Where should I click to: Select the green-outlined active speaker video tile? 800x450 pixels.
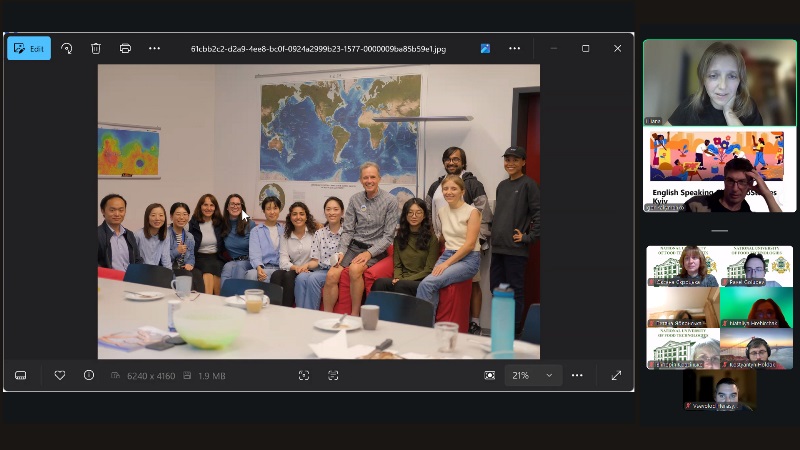pyautogui.click(x=719, y=83)
